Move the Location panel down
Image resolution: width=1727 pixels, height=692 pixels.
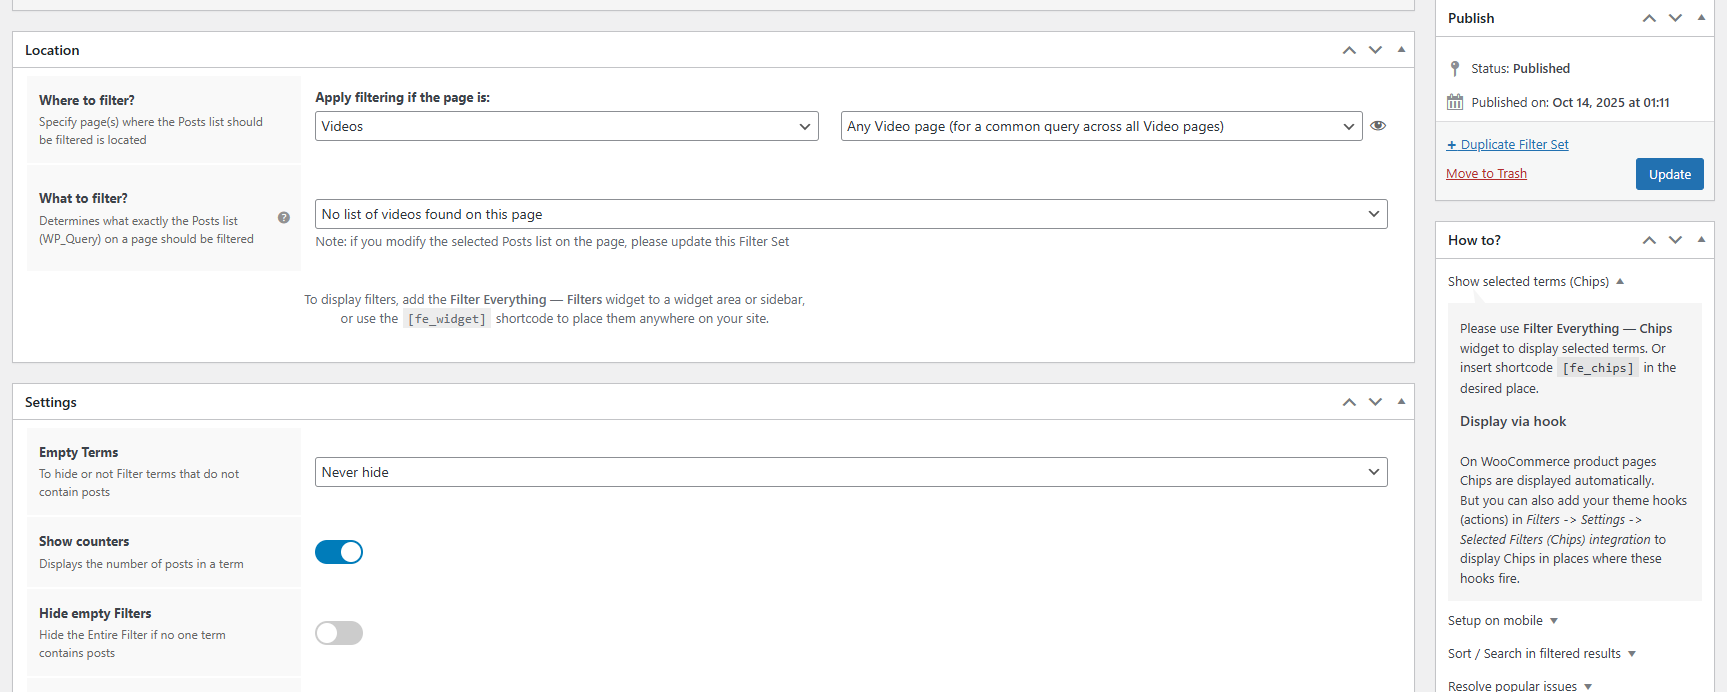1375,50
